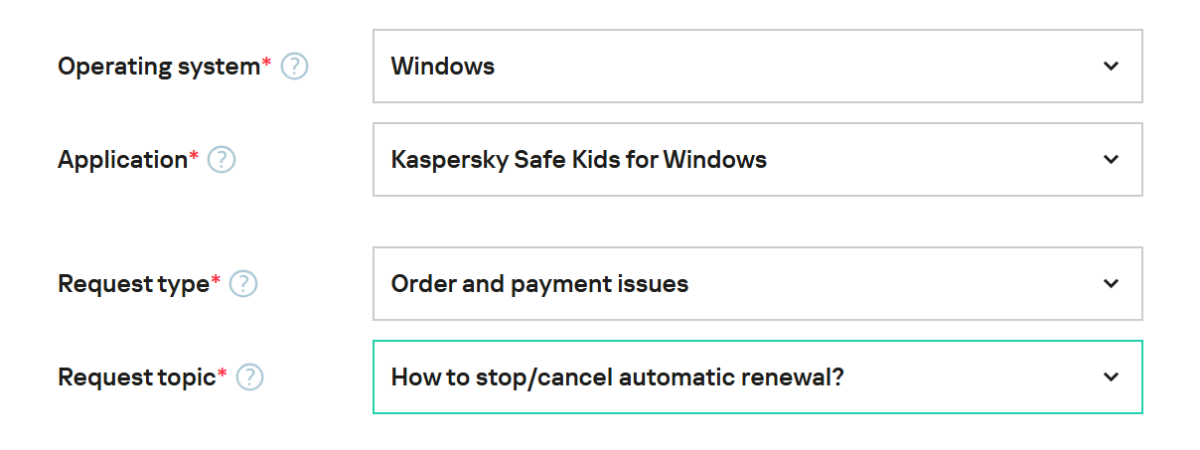Click 'How to stop/cancel automatic renewal?' text
The height and width of the screenshot is (450, 1200).
point(618,377)
